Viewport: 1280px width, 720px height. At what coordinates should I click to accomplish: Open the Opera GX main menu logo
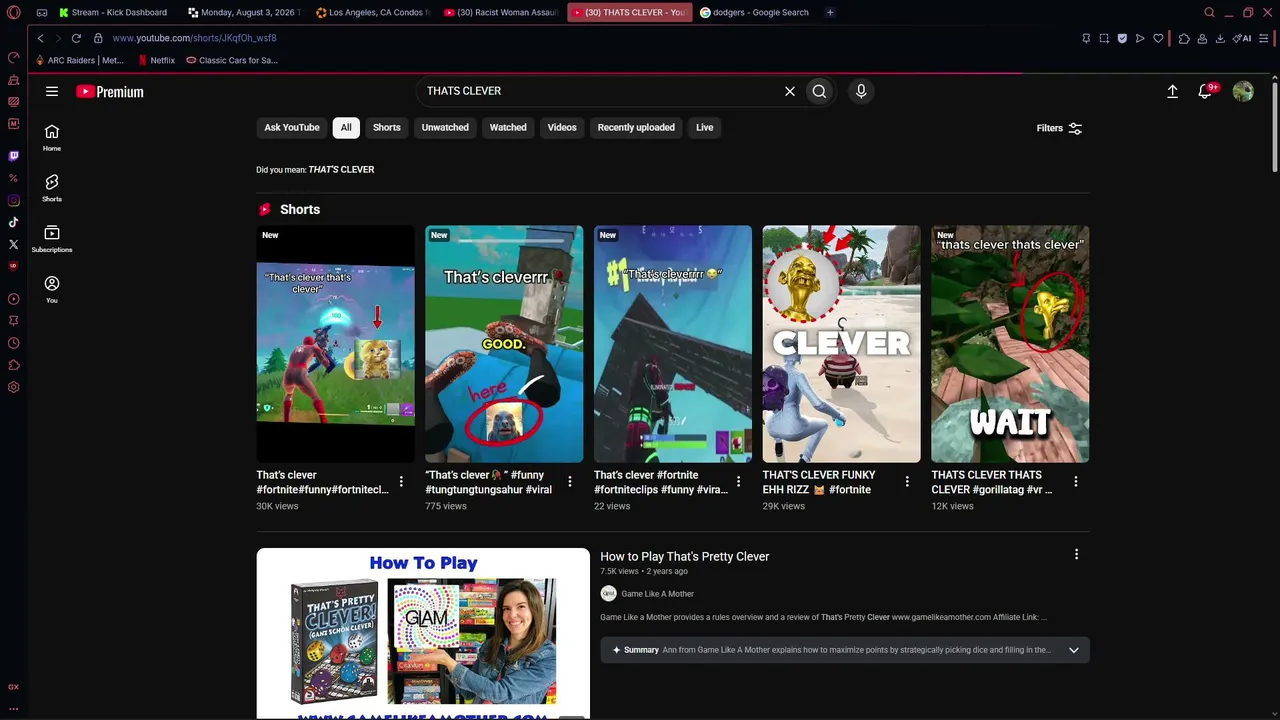click(13, 13)
